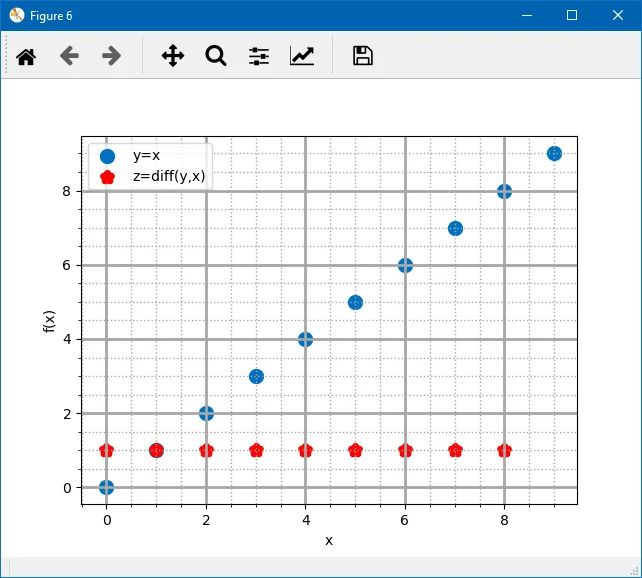Go back to previous view arrow
This screenshot has height=578, width=642.
point(69,56)
